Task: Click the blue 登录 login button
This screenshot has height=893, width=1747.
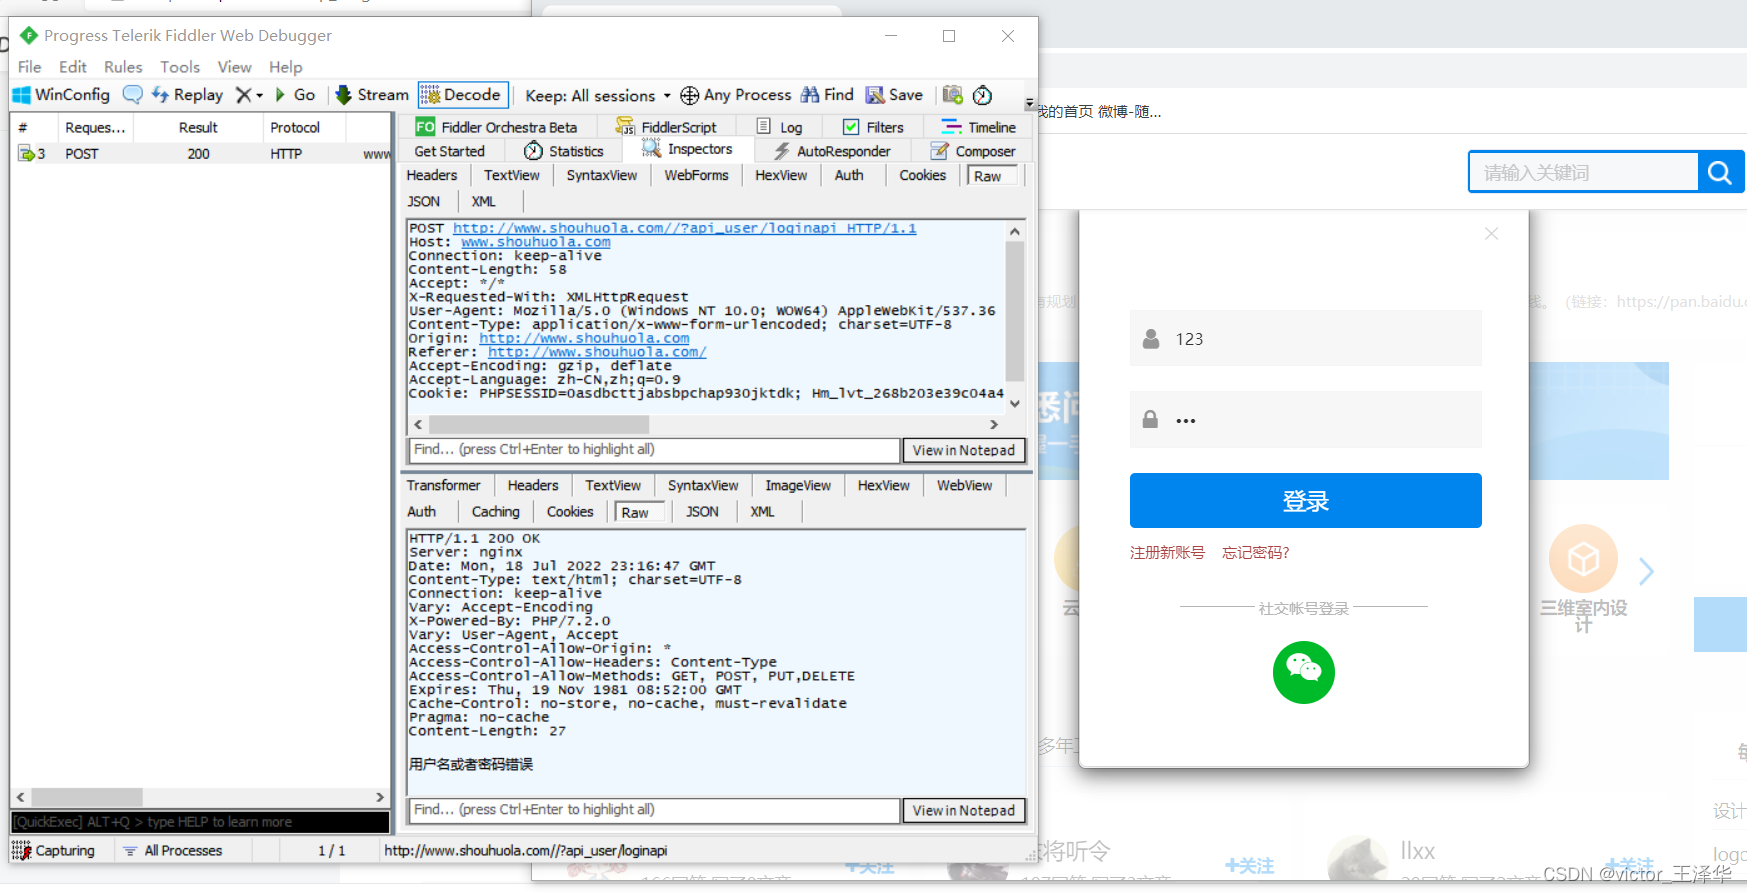Action: 1305,500
